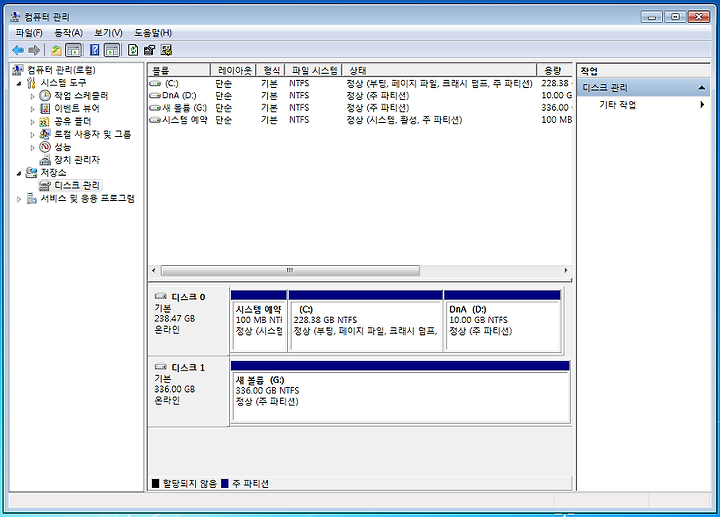Click the disk settings toolbar icon

click(x=166, y=50)
